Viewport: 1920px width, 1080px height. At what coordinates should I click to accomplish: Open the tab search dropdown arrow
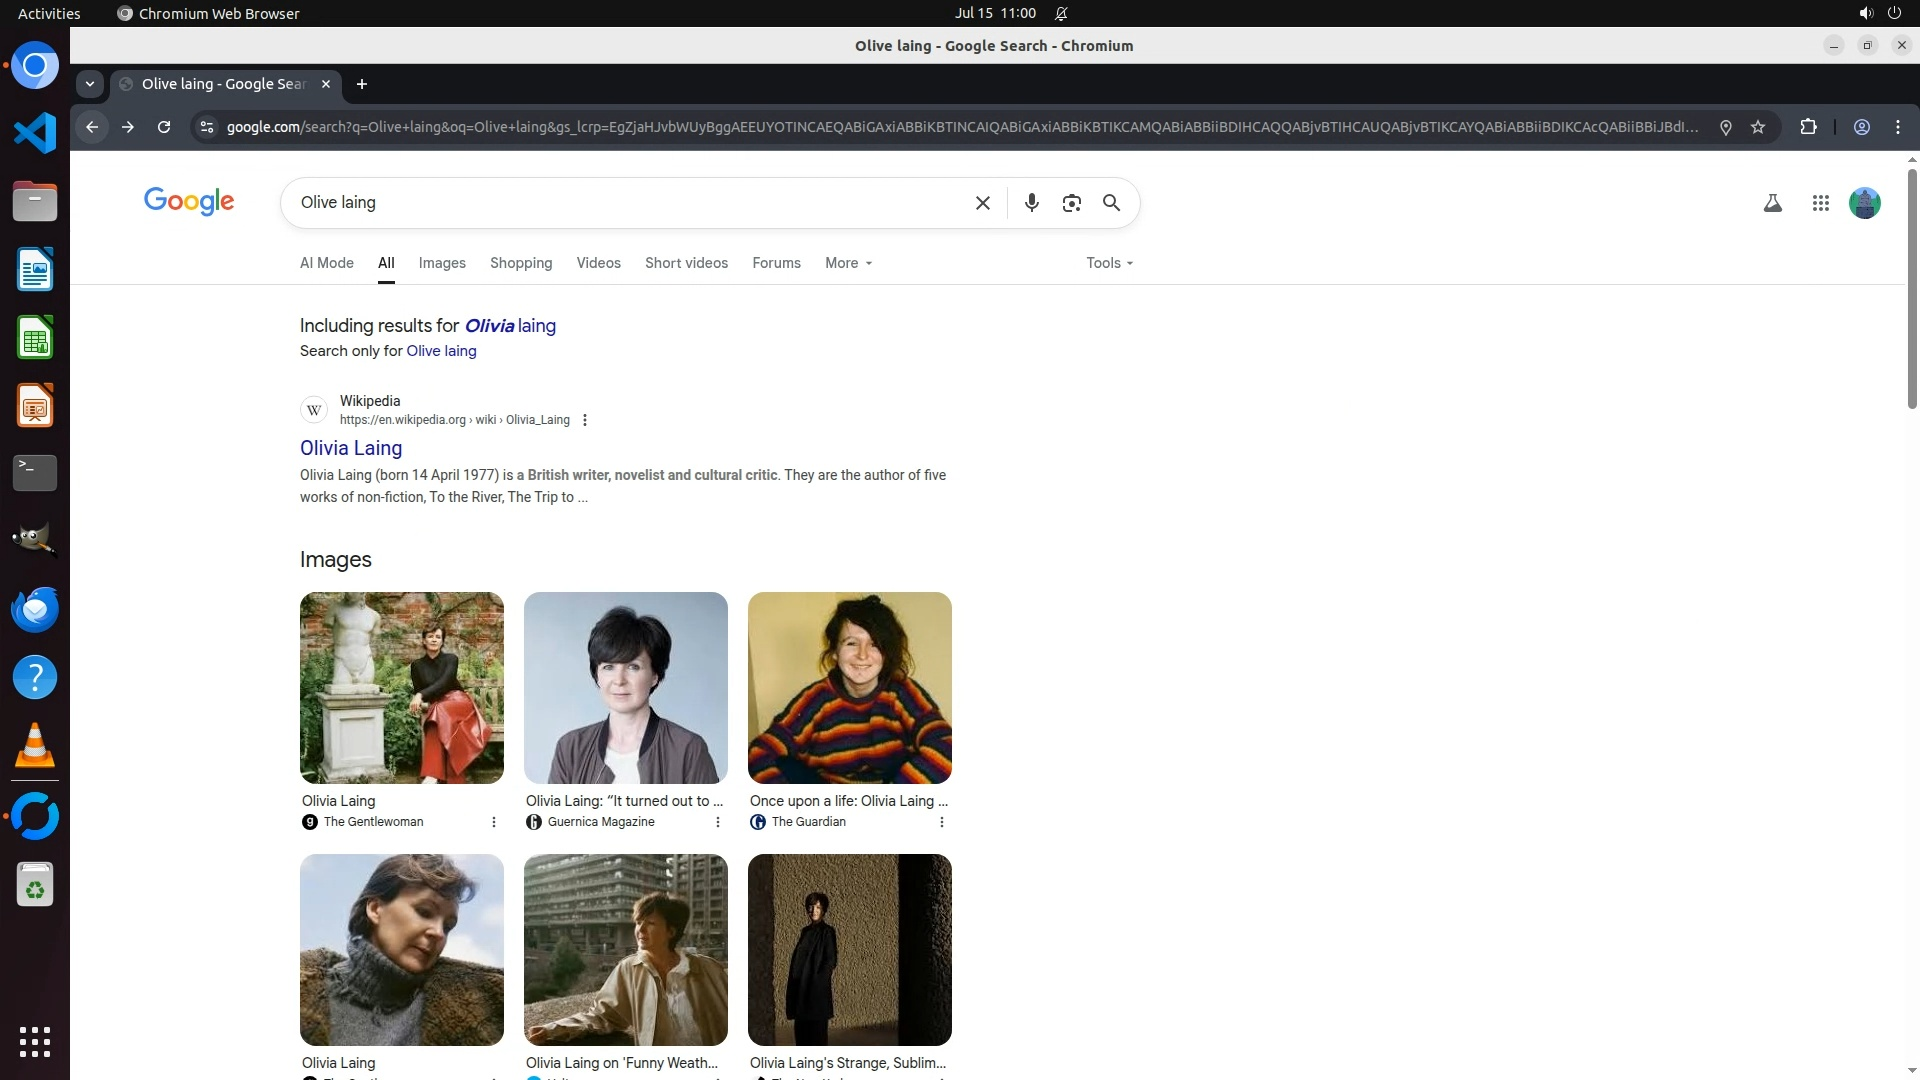tap(90, 84)
